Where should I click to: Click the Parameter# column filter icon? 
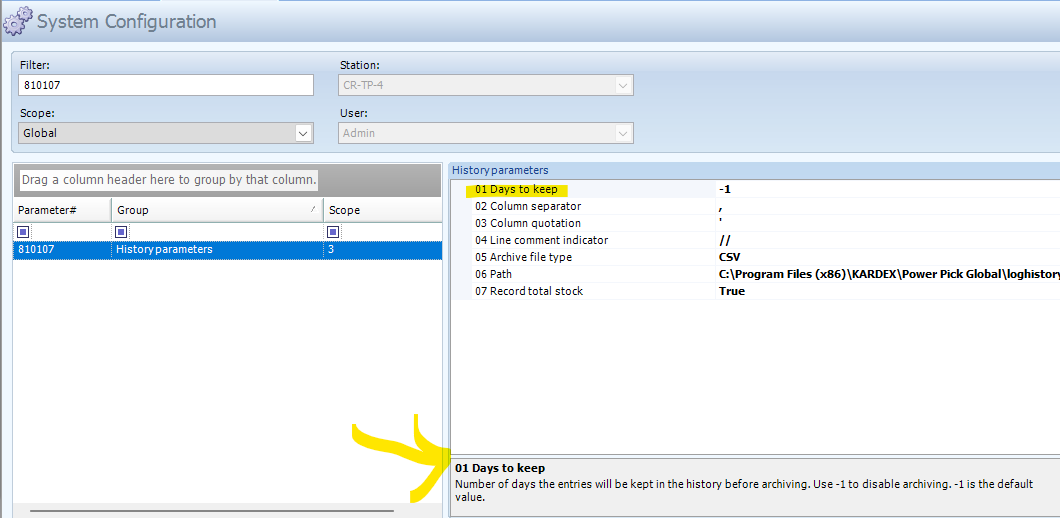tap(23, 232)
